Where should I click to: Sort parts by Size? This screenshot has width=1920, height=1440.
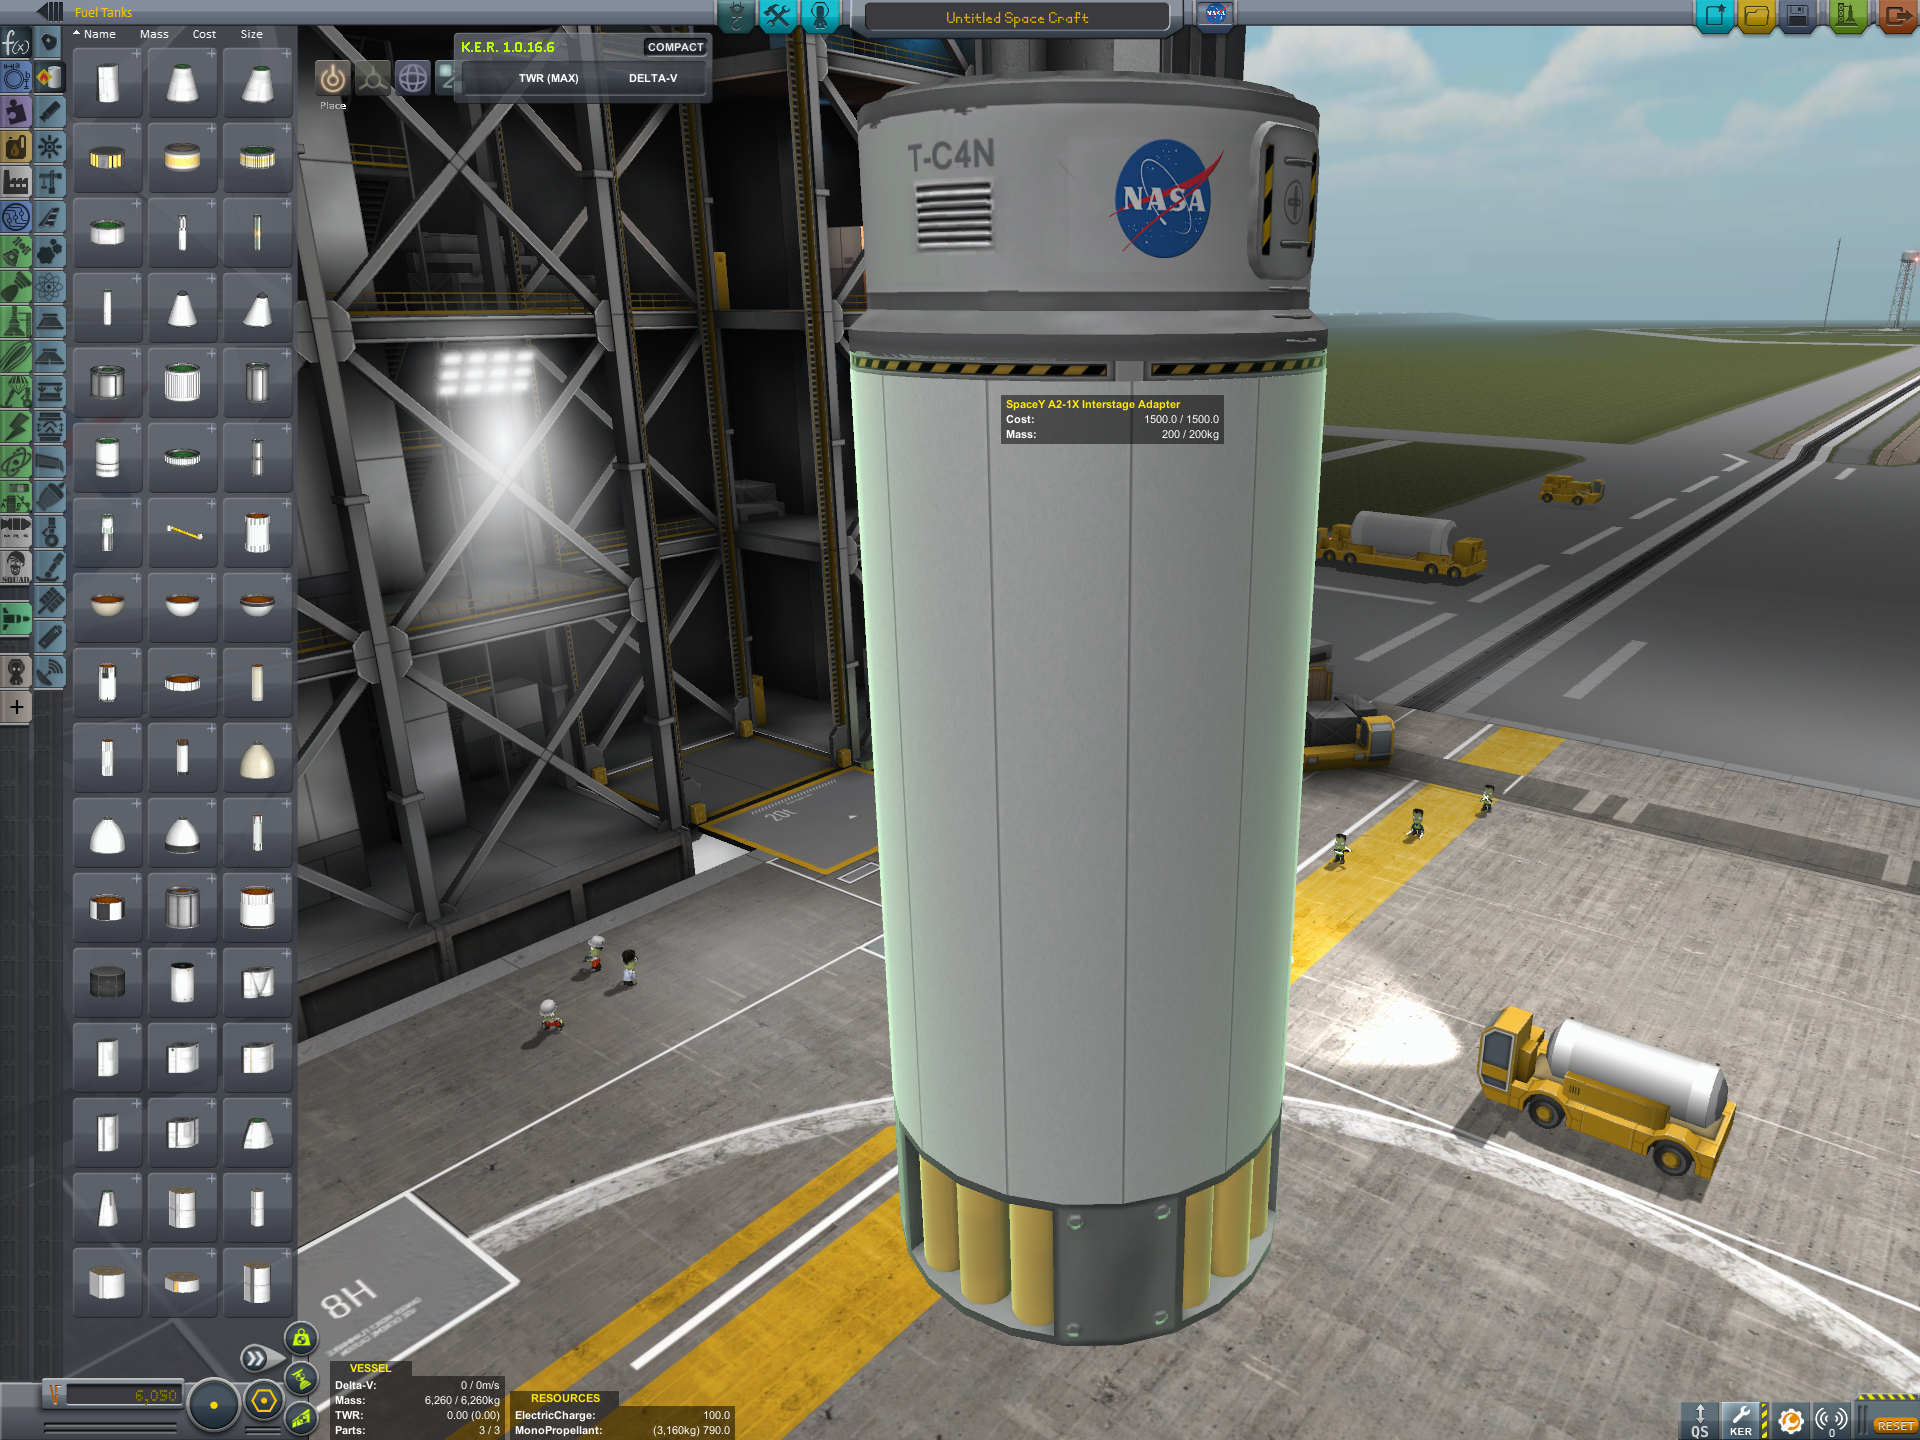[x=251, y=34]
